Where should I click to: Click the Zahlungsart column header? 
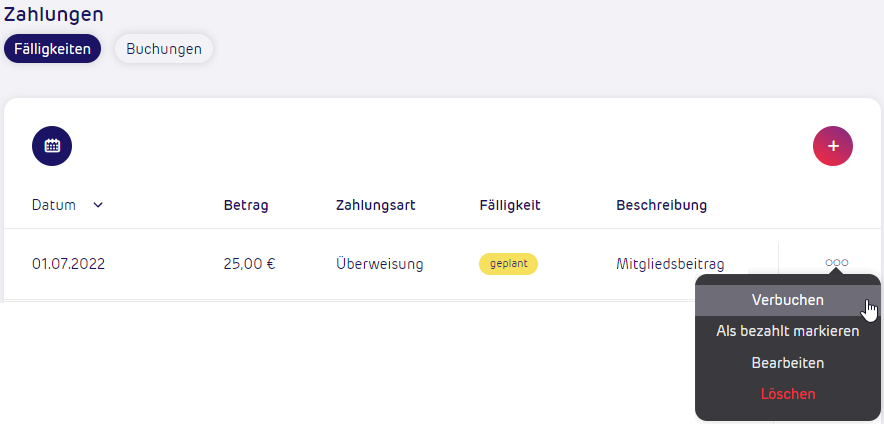click(376, 205)
